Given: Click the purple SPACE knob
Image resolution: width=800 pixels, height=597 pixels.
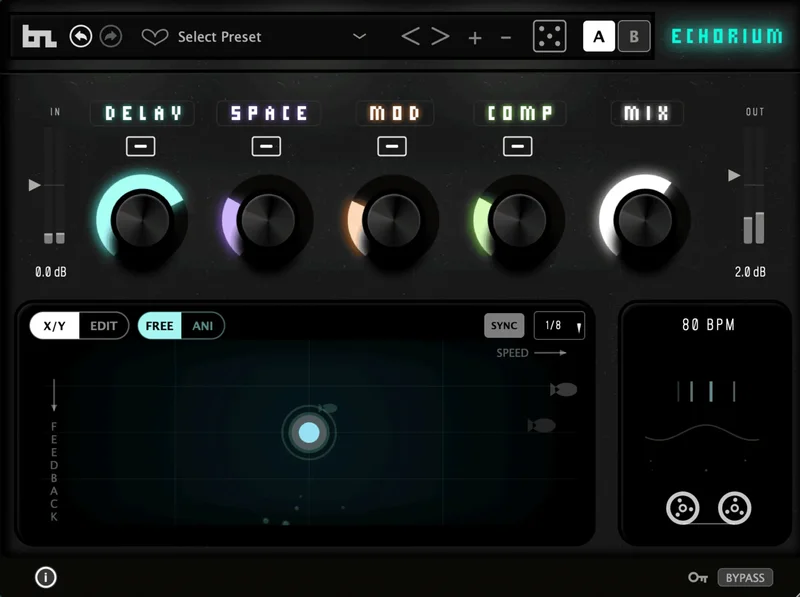Looking at the screenshot, I should 268,220.
